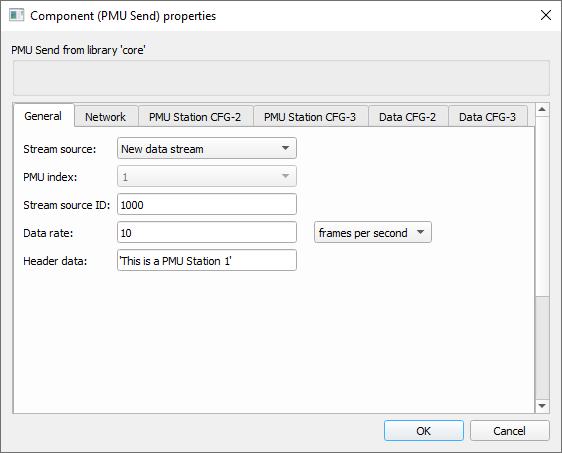Select the General tab
Viewport: 562px width, 453px height.
[x=43, y=116]
